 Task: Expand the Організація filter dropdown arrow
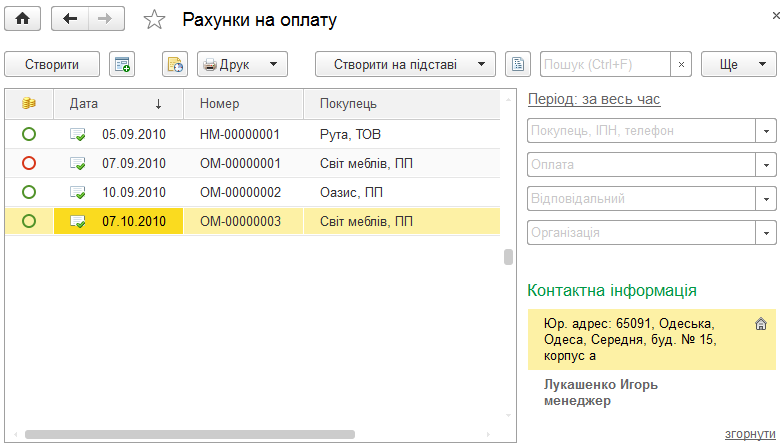coord(766,233)
